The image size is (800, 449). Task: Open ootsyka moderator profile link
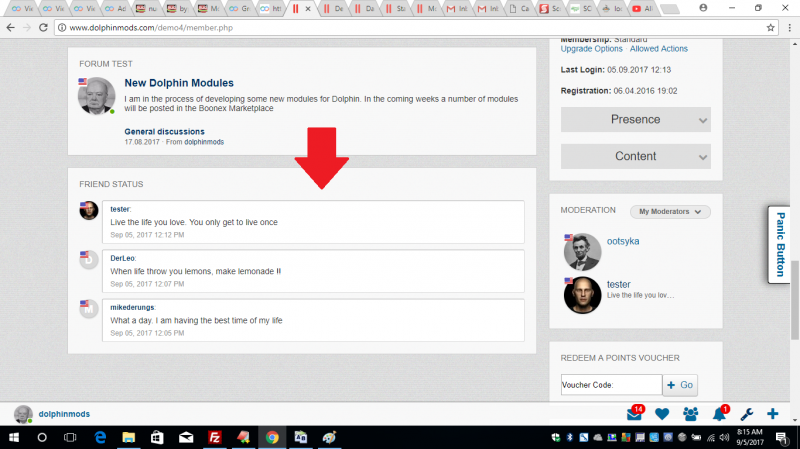(623, 241)
